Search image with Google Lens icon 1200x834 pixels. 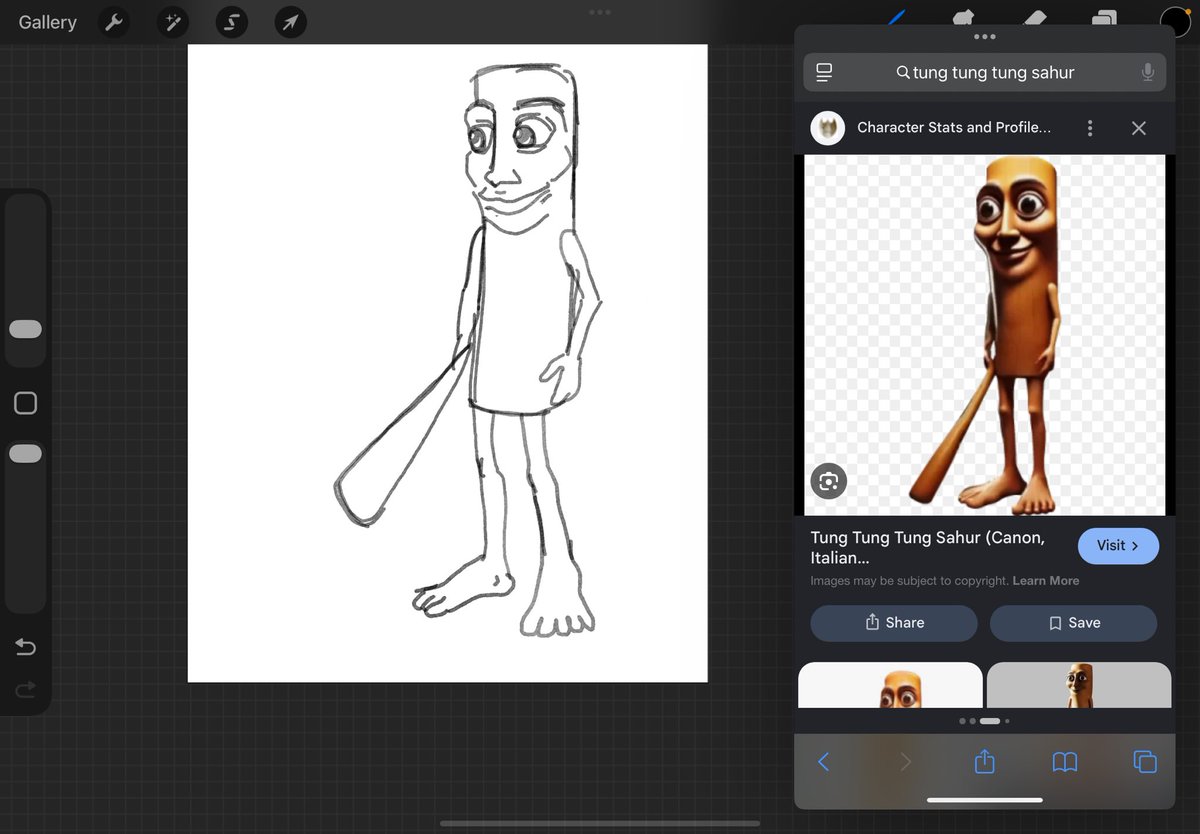(828, 481)
